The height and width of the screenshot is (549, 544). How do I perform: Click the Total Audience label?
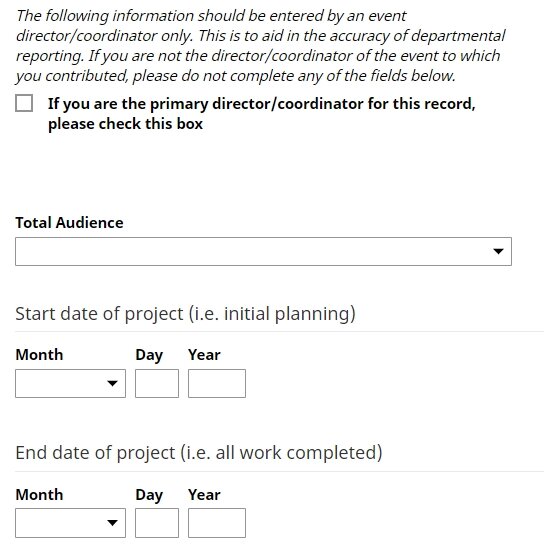point(69,223)
